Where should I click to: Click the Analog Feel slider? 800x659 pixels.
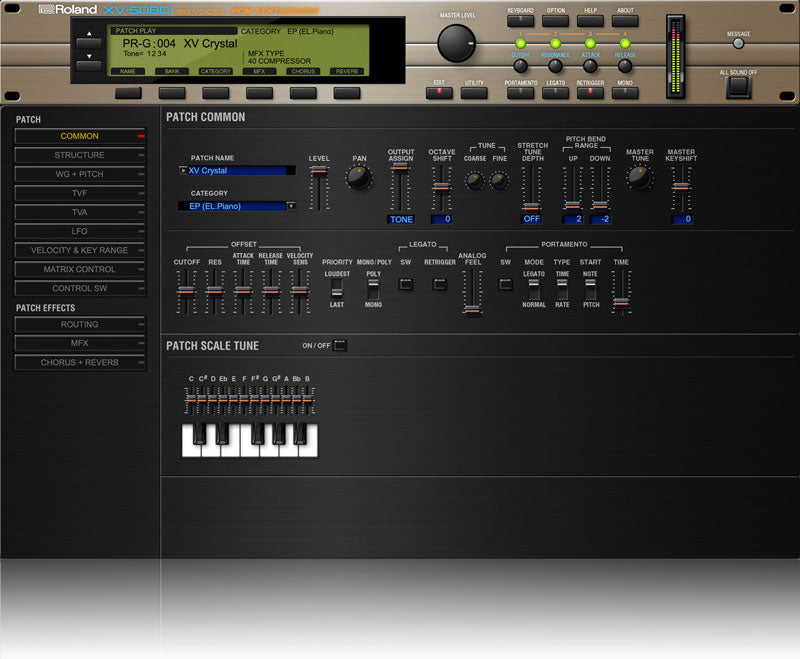click(x=472, y=292)
